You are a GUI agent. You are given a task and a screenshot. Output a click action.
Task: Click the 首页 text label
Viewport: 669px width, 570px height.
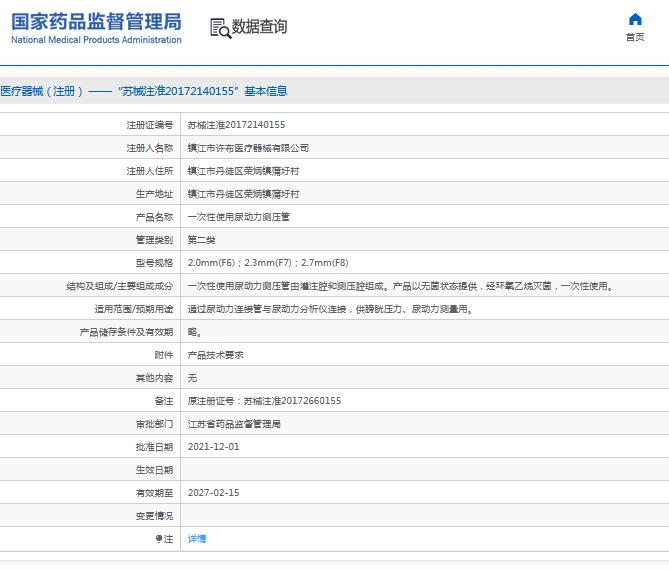[635, 37]
